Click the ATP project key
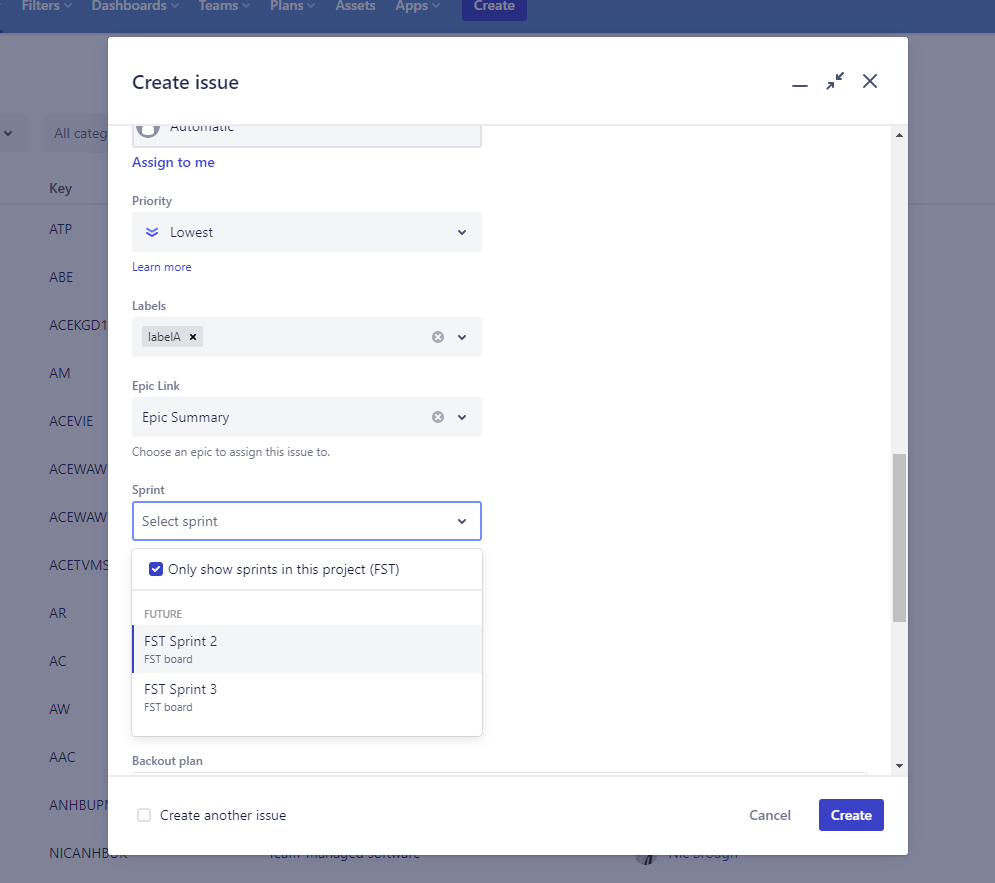The image size is (995, 883). pos(61,229)
